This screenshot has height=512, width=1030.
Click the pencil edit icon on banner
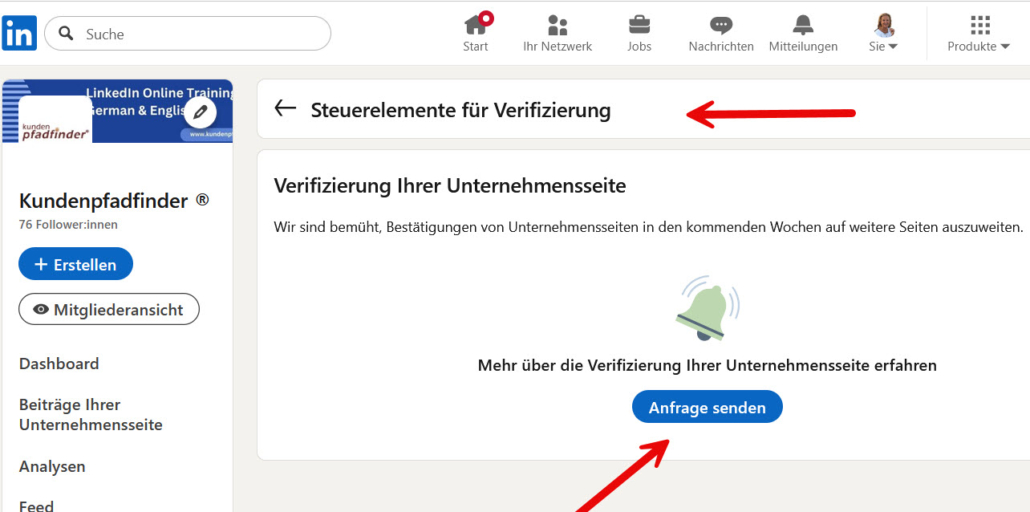coord(201,111)
